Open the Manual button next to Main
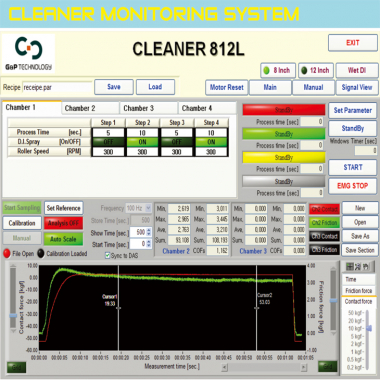The width and height of the screenshot is (380, 380). tap(313, 87)
